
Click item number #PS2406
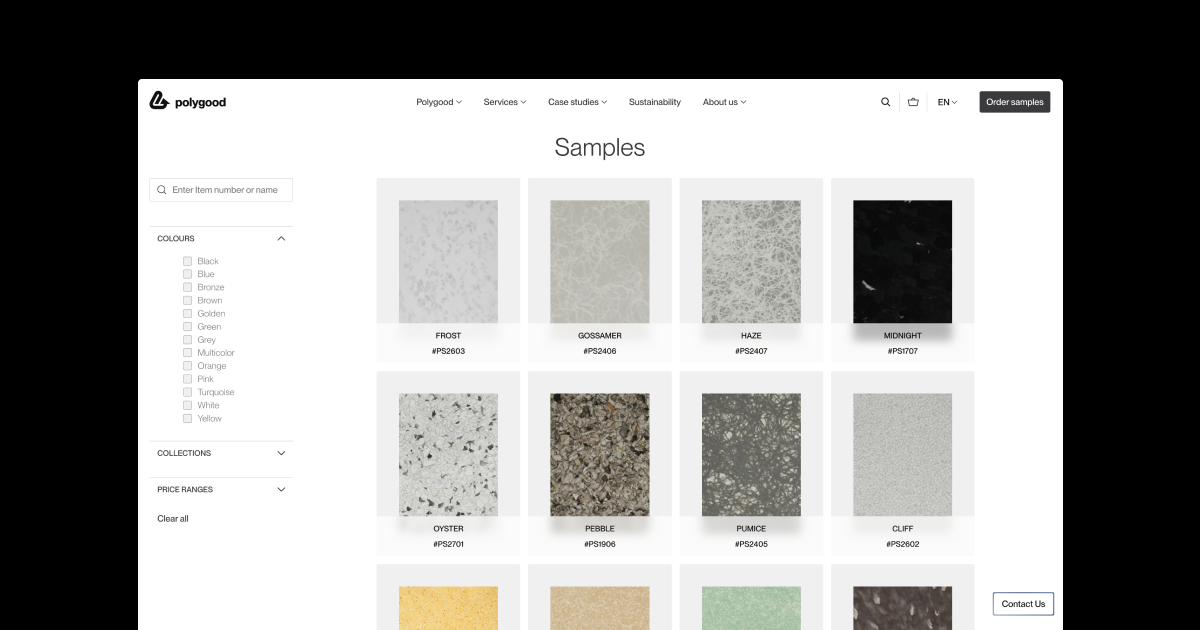click(x=600, y=352)
